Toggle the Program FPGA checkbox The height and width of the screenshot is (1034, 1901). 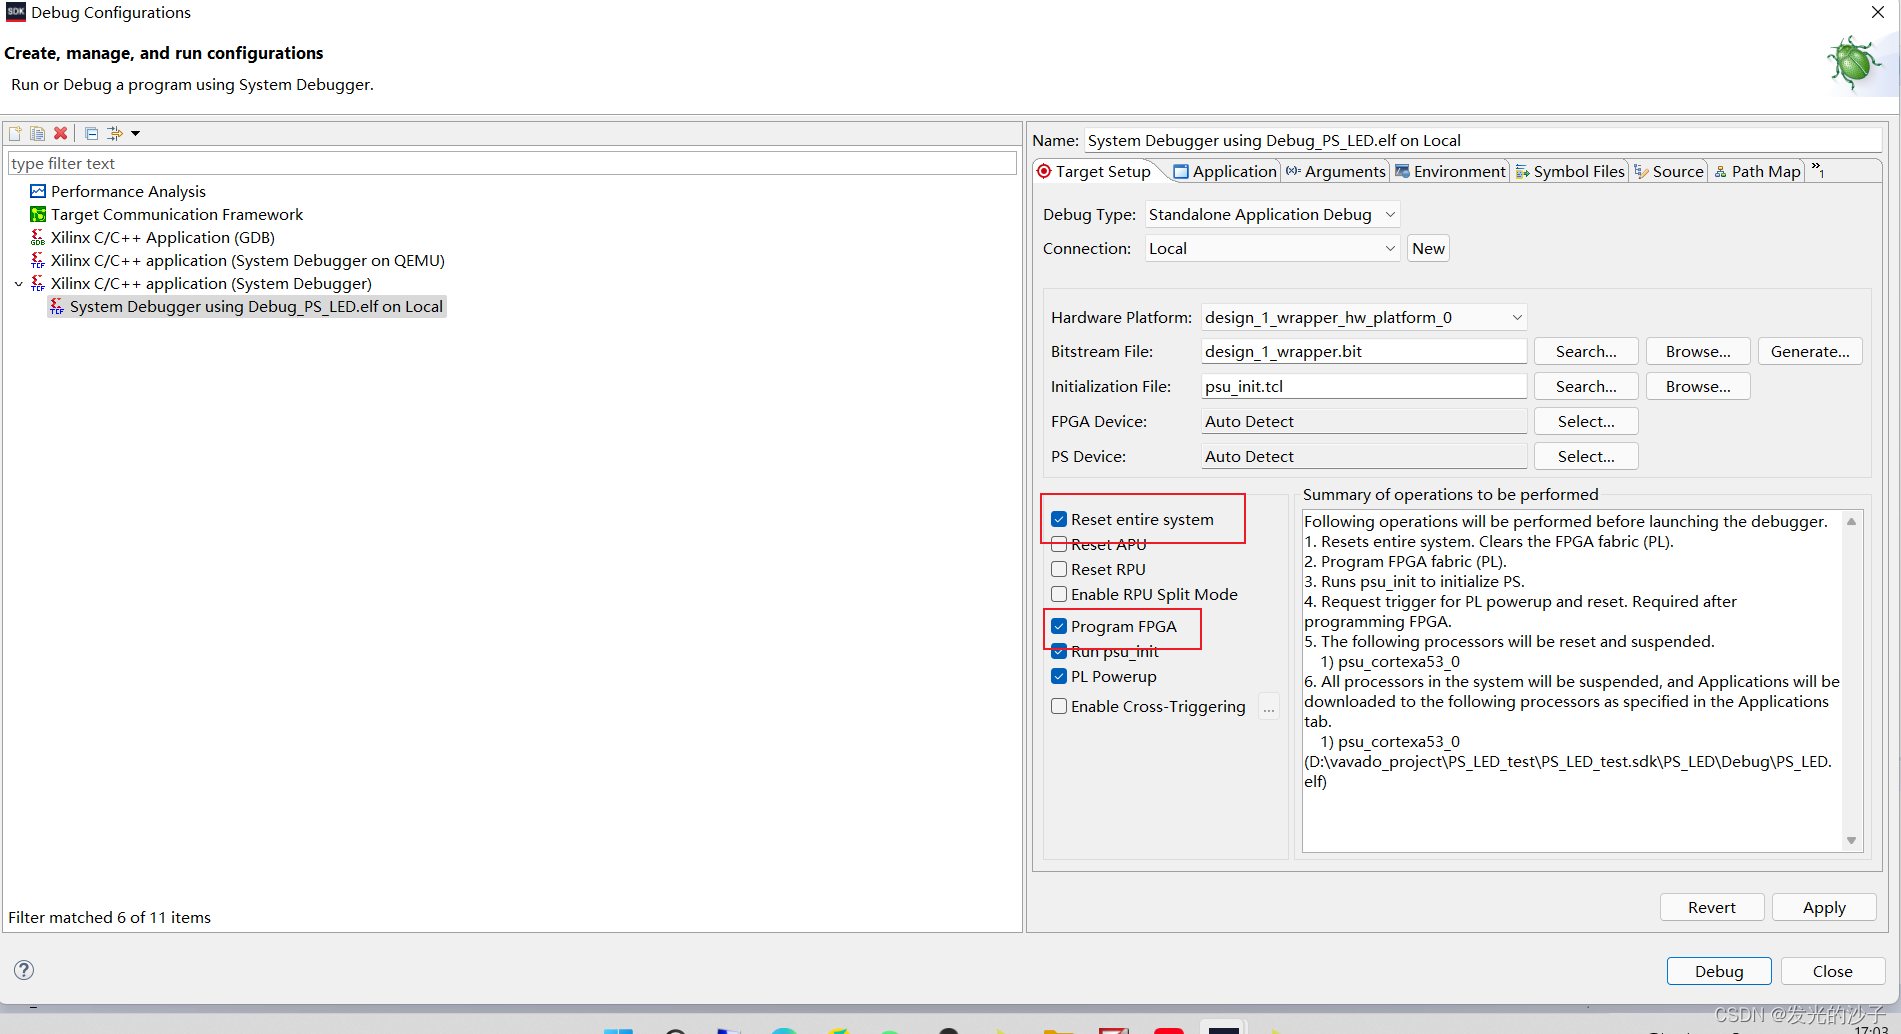point(1059,626)
